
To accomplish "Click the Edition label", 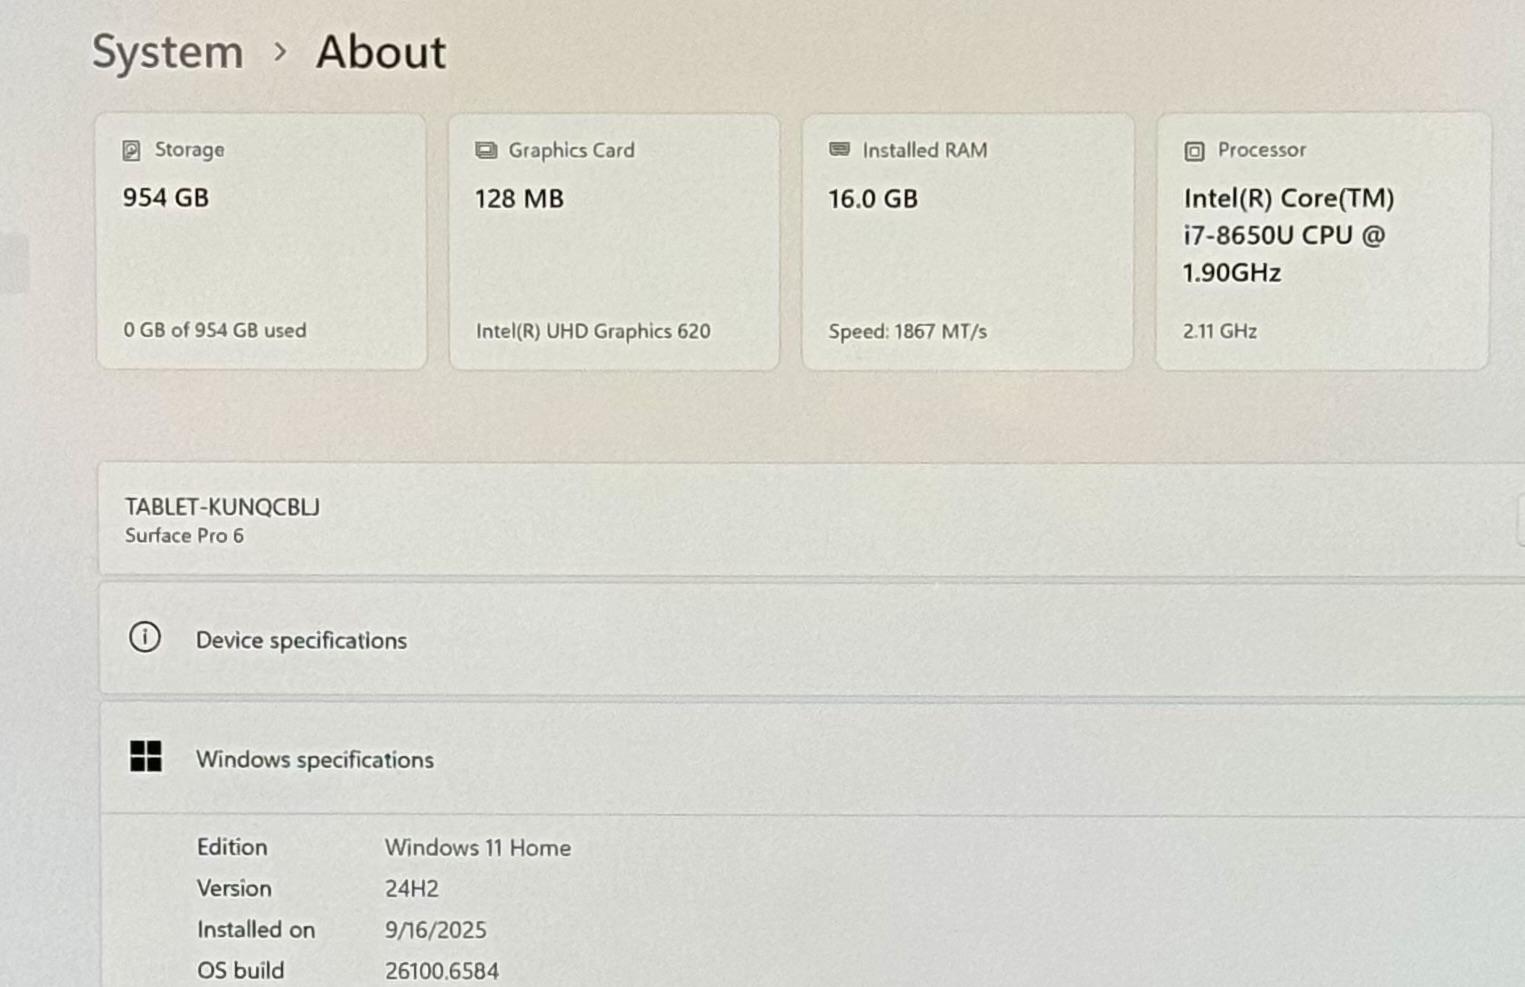I will (232, 847).
